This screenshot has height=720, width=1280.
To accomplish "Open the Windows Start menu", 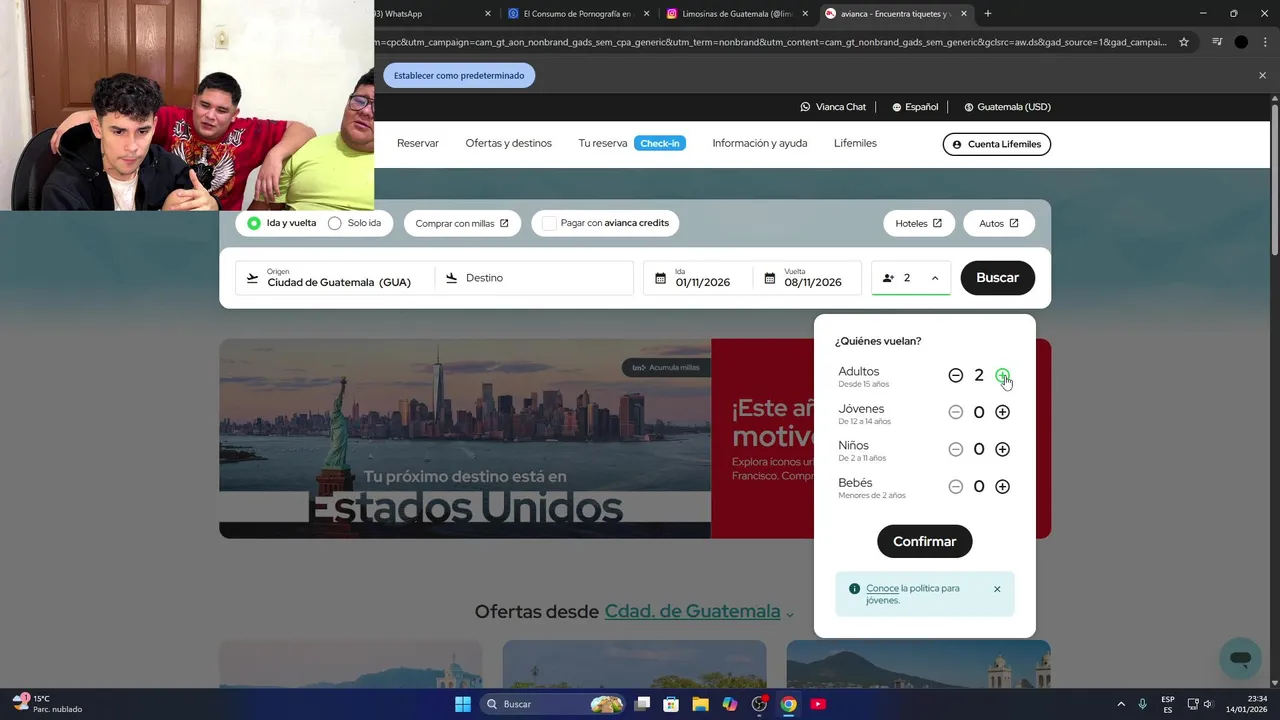I will point(463,704).
